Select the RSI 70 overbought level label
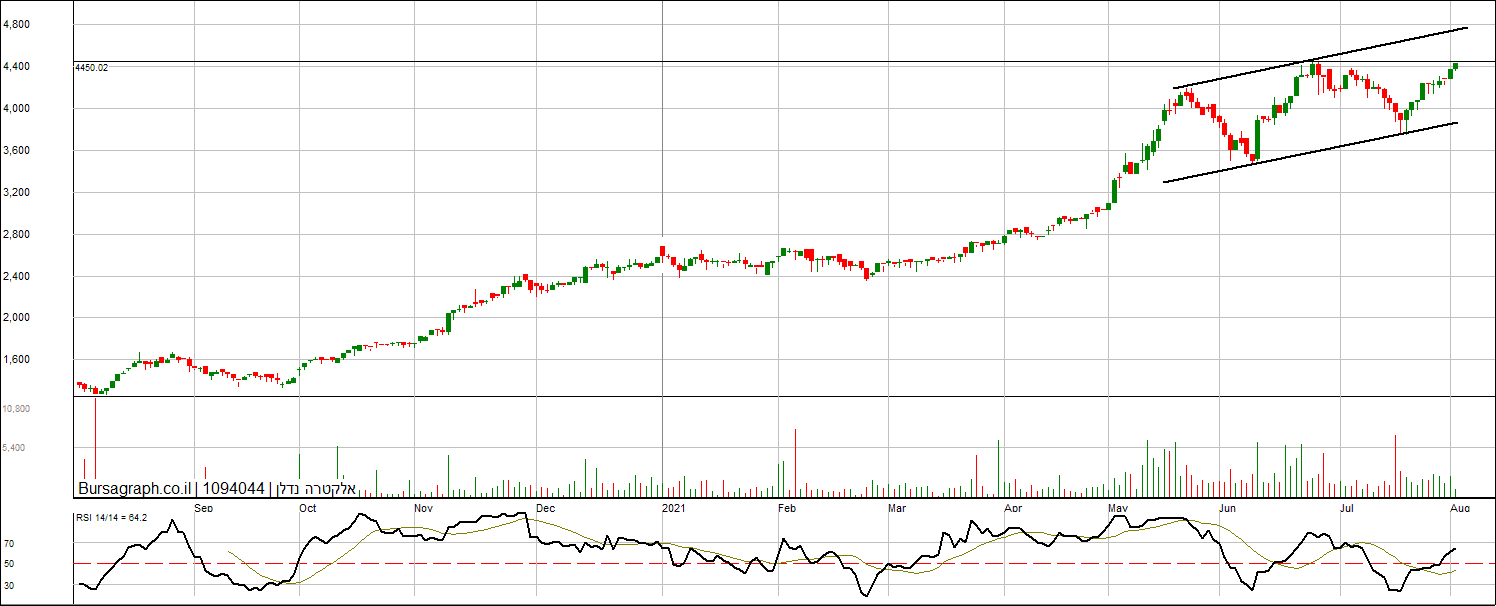The height and width of the screenshot is (606, 1496). coord(9,544)
